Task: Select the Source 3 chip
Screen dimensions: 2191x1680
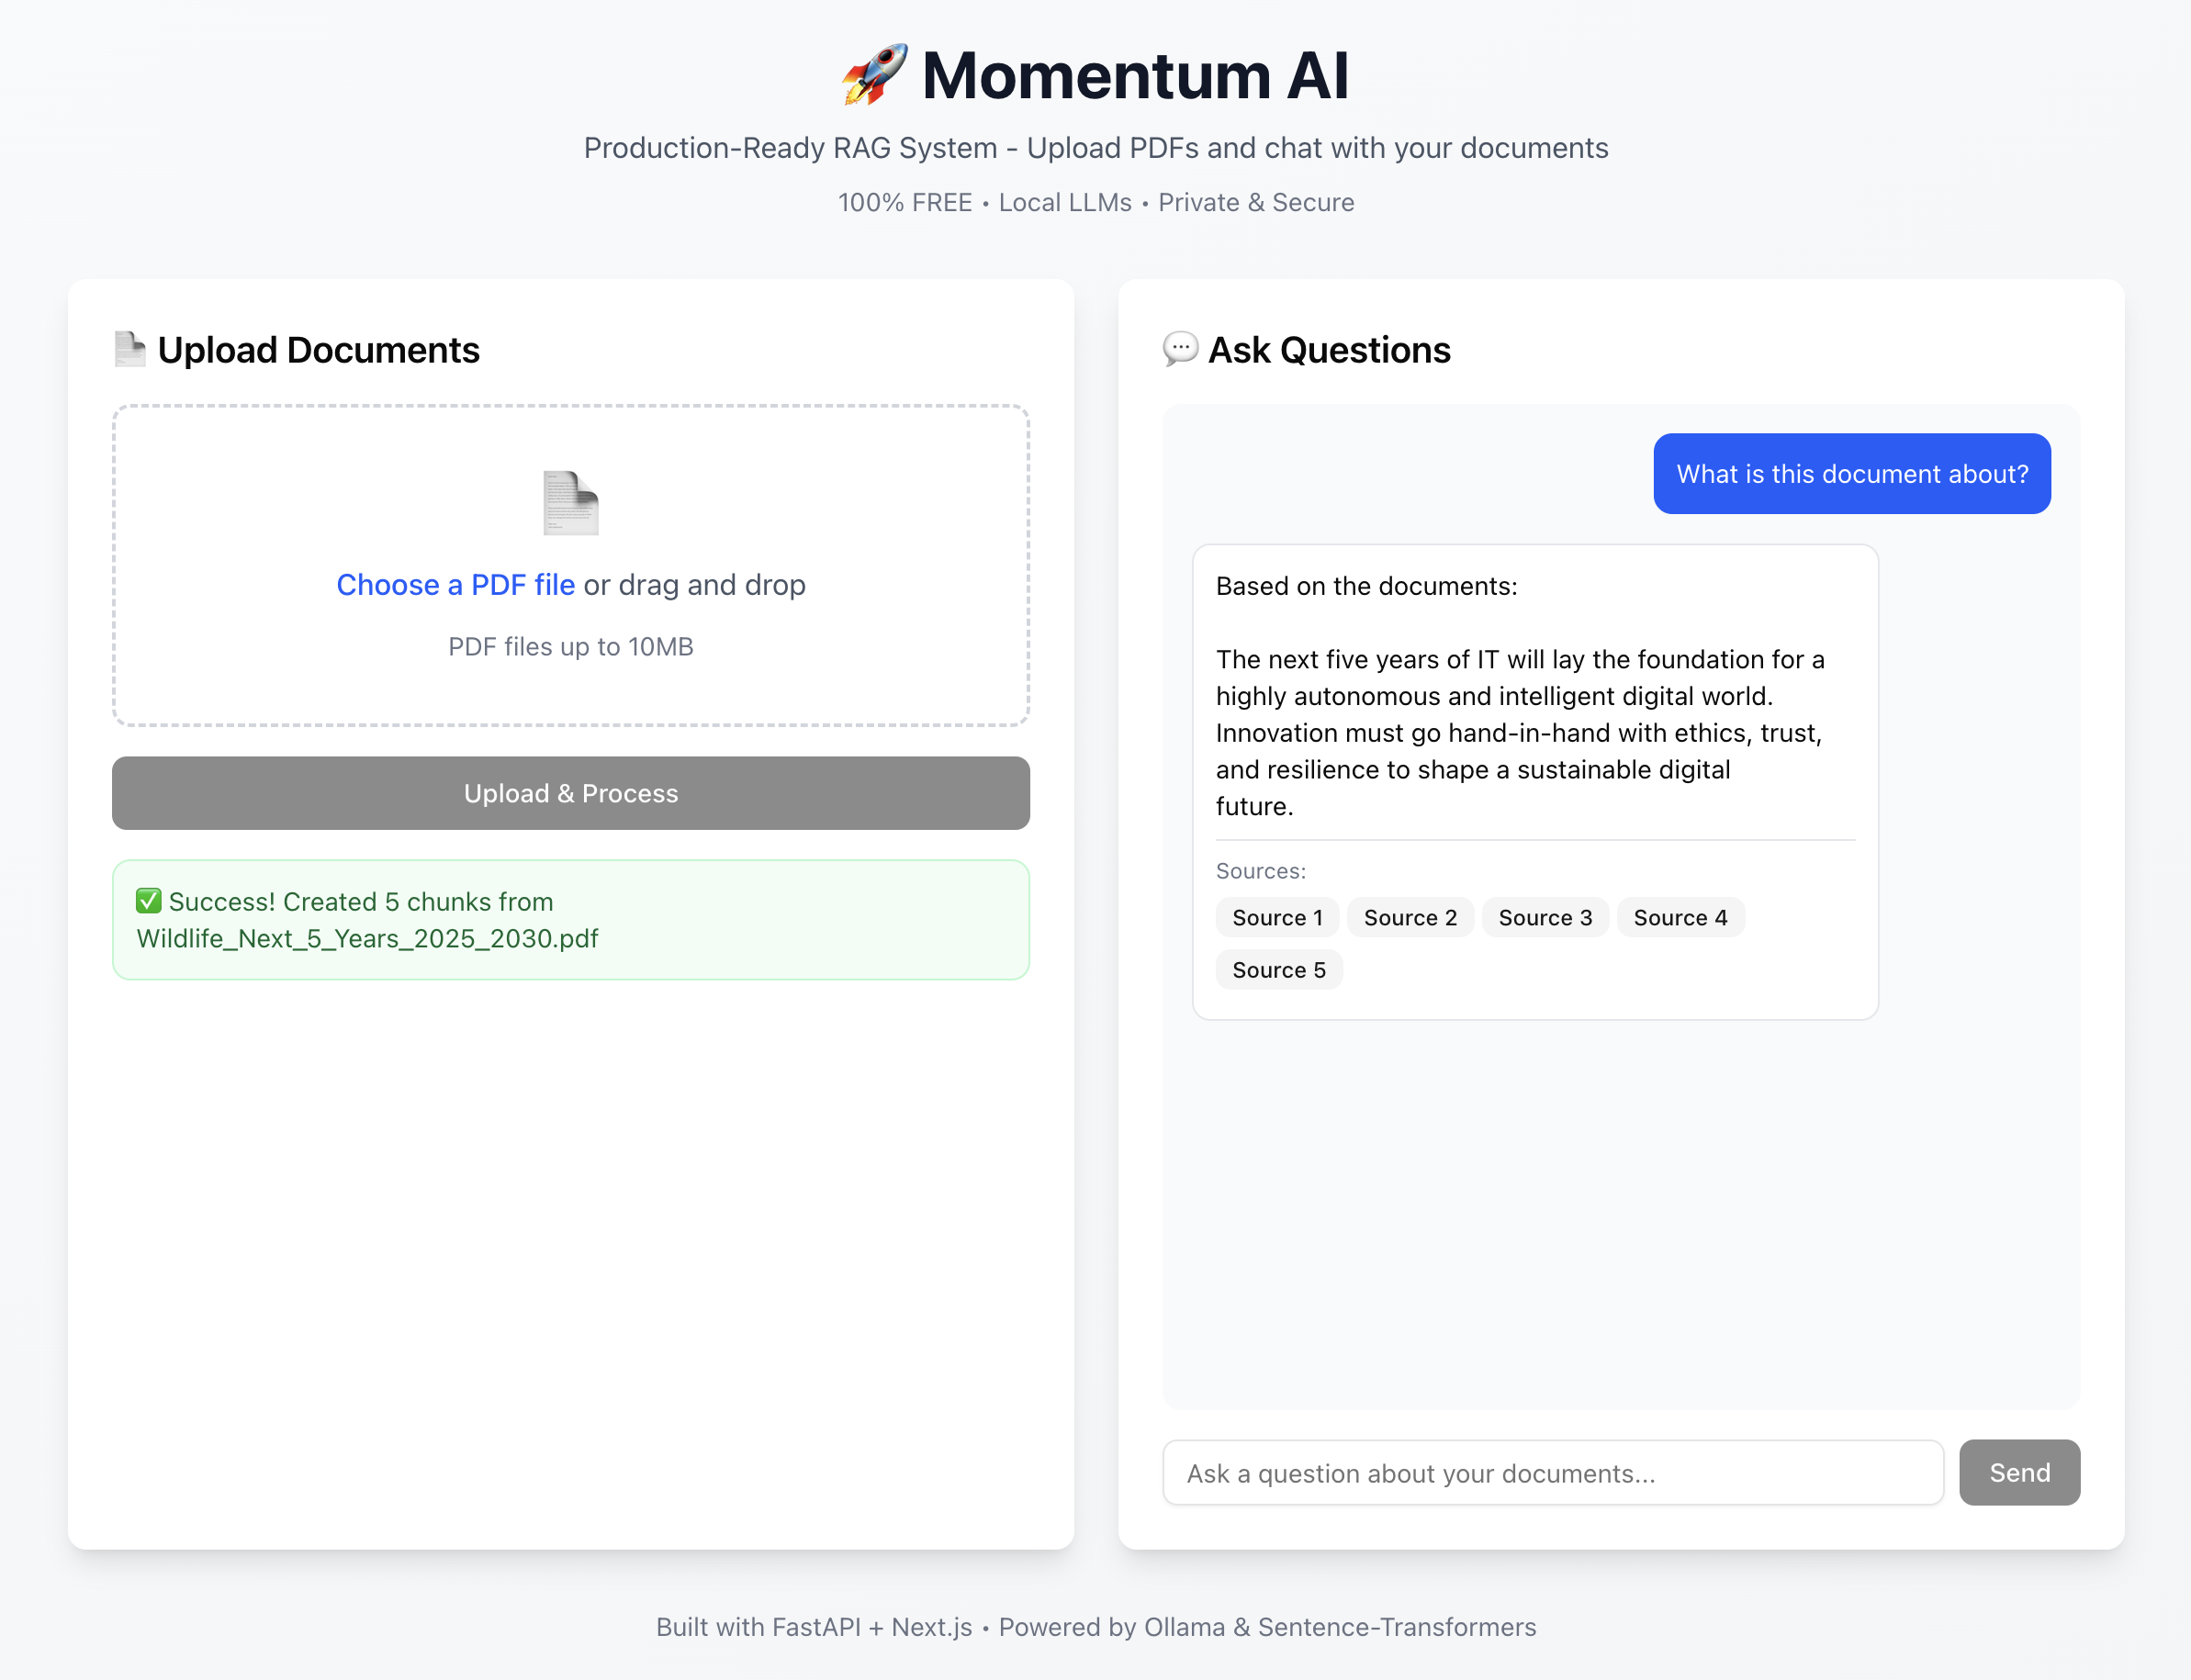Action: coord(1544,917)
